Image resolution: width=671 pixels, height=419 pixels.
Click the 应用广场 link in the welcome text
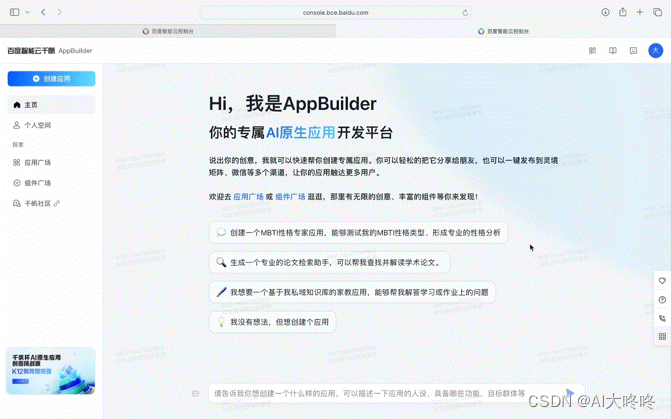click(248, 197)
